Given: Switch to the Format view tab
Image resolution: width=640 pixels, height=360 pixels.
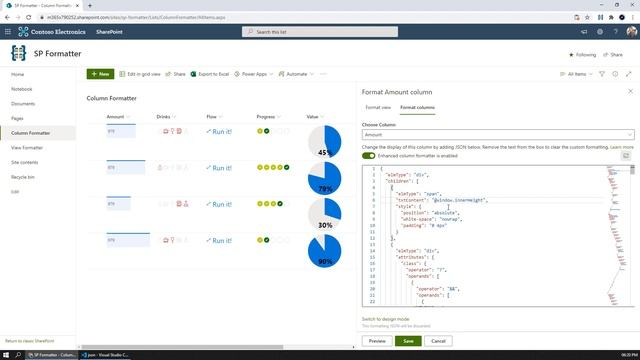Looking at the screenshot, I should [x=378, y=107].
